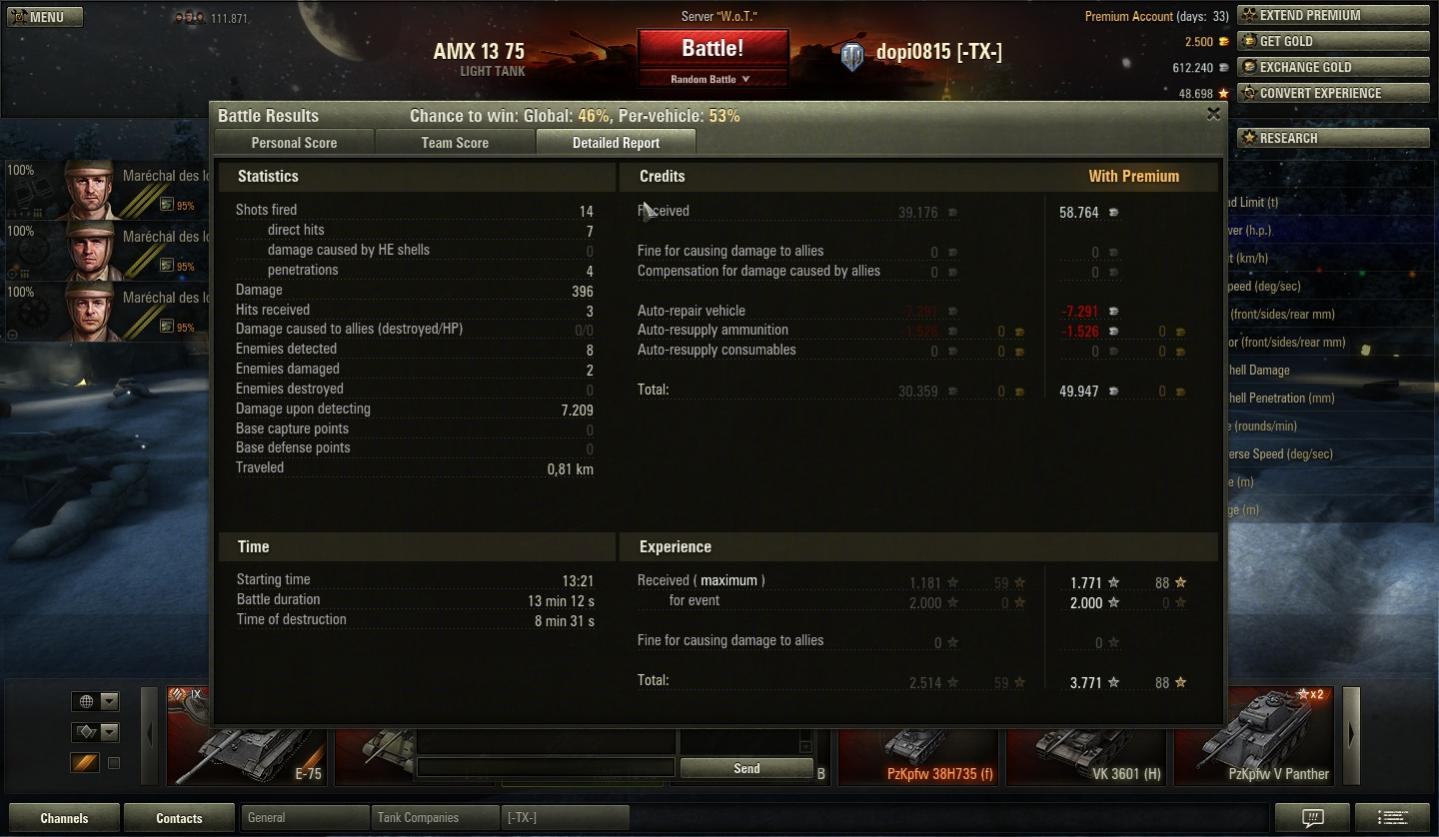This screenshot has width=1439, height=837.
Task: Click the carousel left arrow
Action: pos(150,735)
